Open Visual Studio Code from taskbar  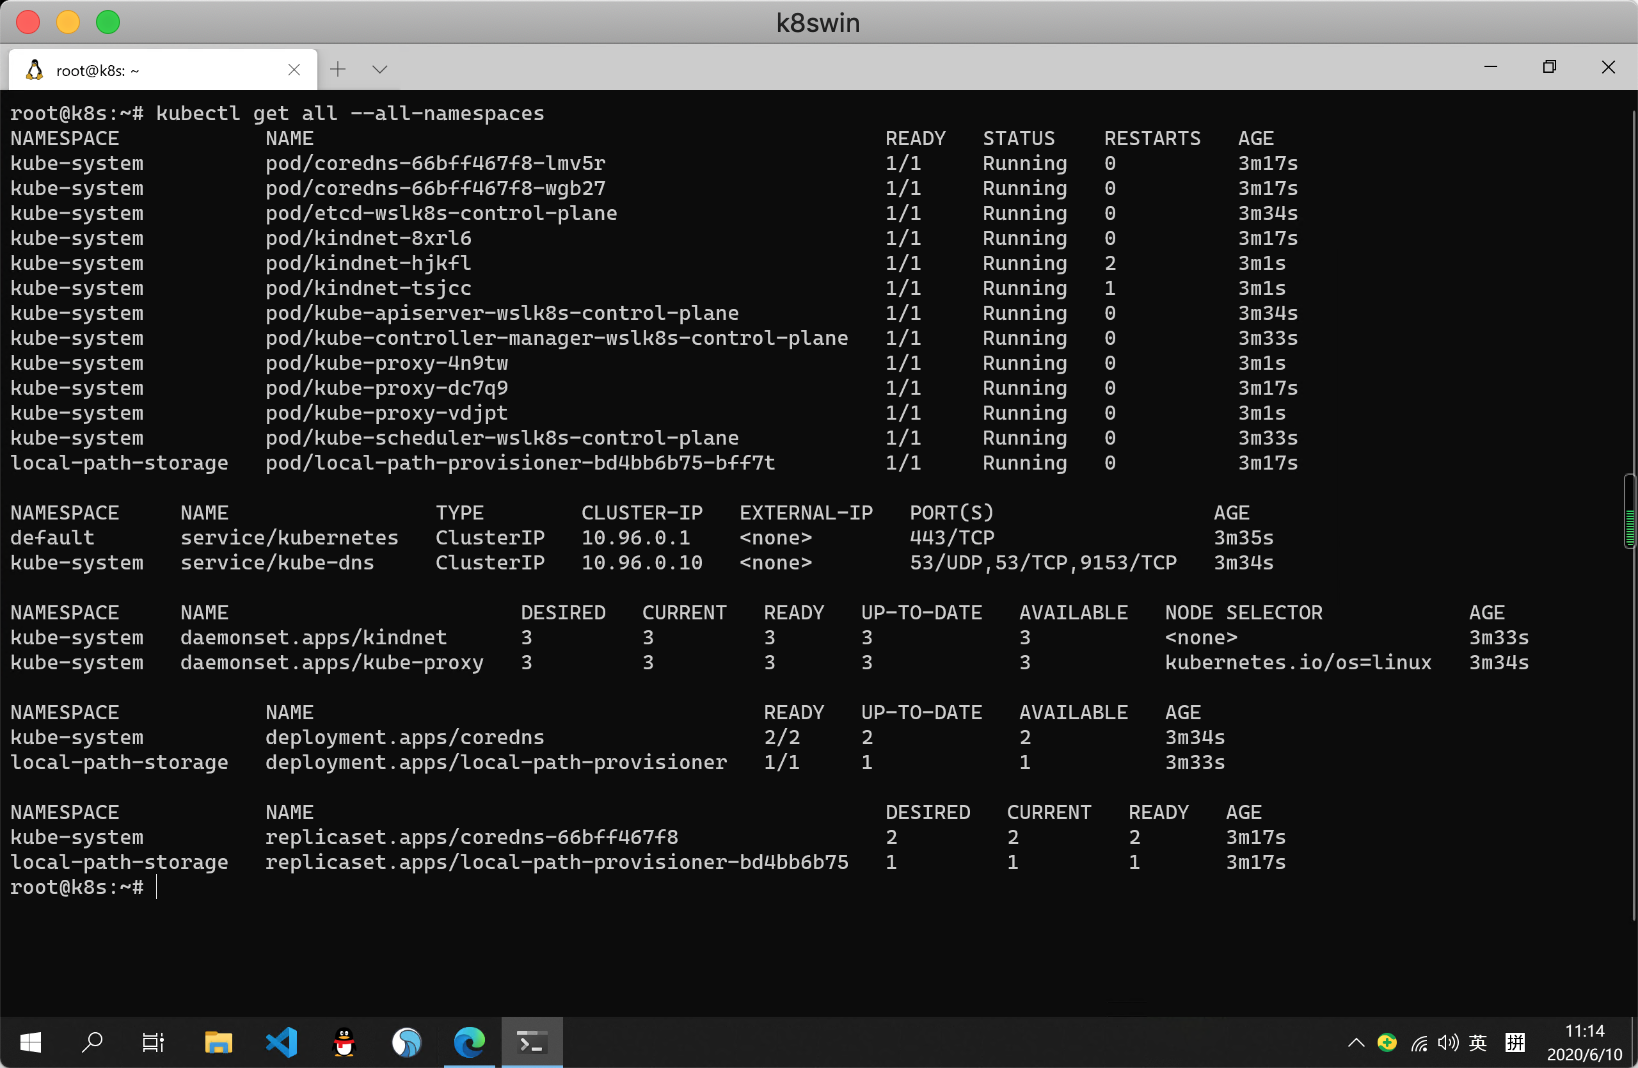click(282, 1043)
